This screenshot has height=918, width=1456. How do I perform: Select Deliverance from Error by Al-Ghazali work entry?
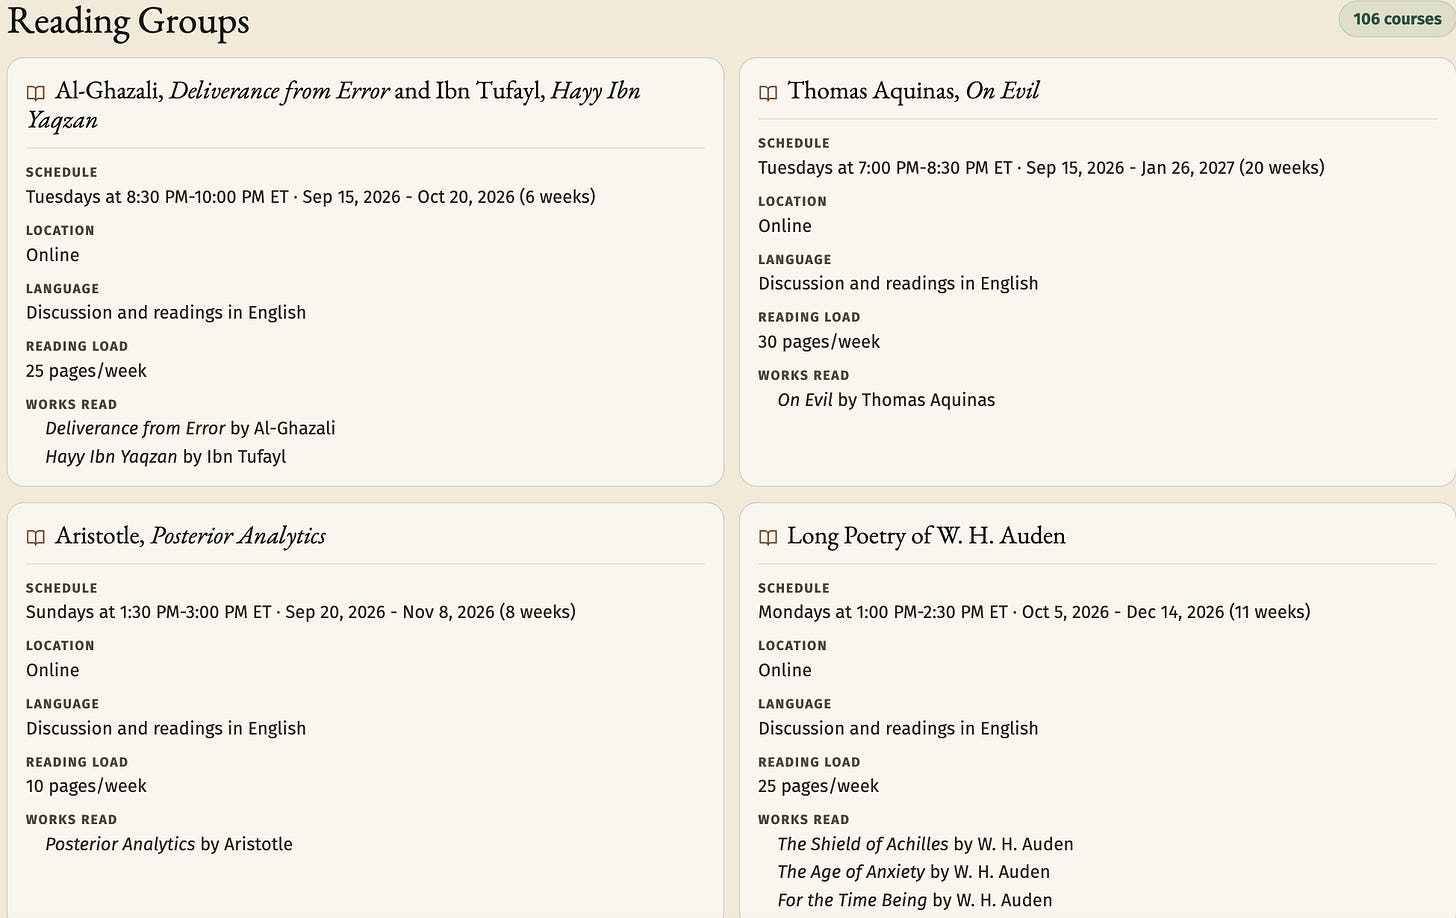(x=190, y=428)
